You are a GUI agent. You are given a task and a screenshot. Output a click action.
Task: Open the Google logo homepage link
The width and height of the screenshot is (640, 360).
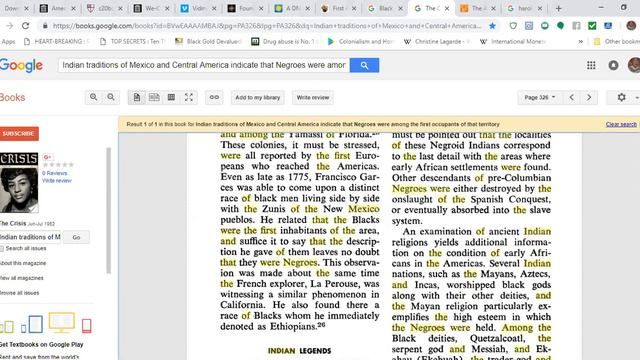21,65
